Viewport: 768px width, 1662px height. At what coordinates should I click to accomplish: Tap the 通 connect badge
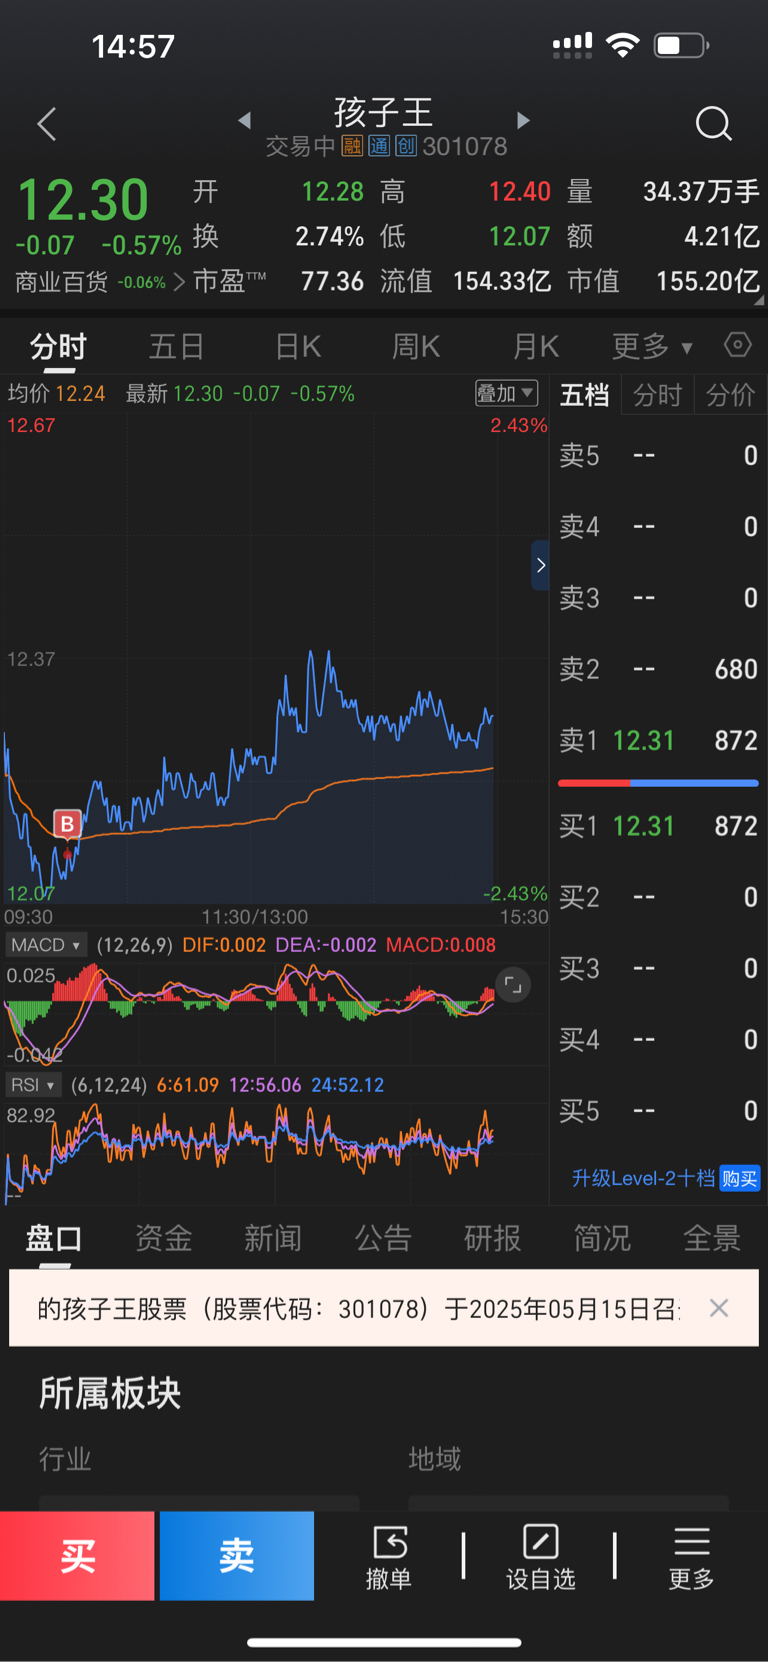[379, 146]
